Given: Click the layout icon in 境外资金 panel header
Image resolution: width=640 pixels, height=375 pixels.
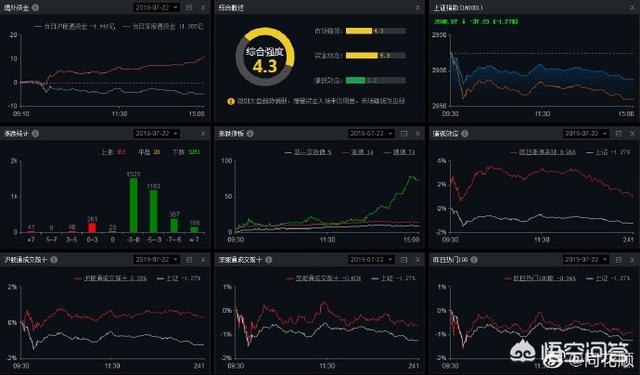Looking at the screenshot, I should (189, 7).
